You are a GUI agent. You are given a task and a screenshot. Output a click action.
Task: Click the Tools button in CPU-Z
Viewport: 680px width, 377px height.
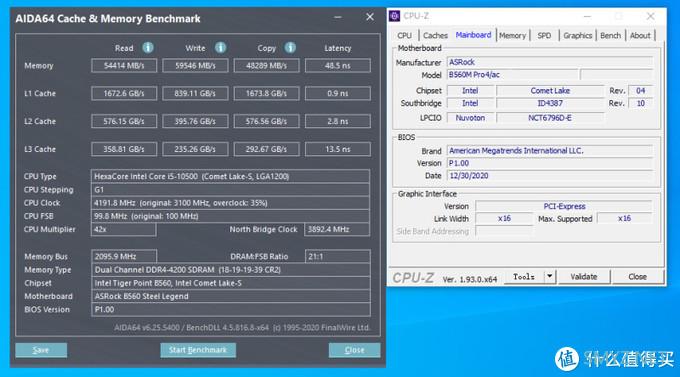click(524, 276)
